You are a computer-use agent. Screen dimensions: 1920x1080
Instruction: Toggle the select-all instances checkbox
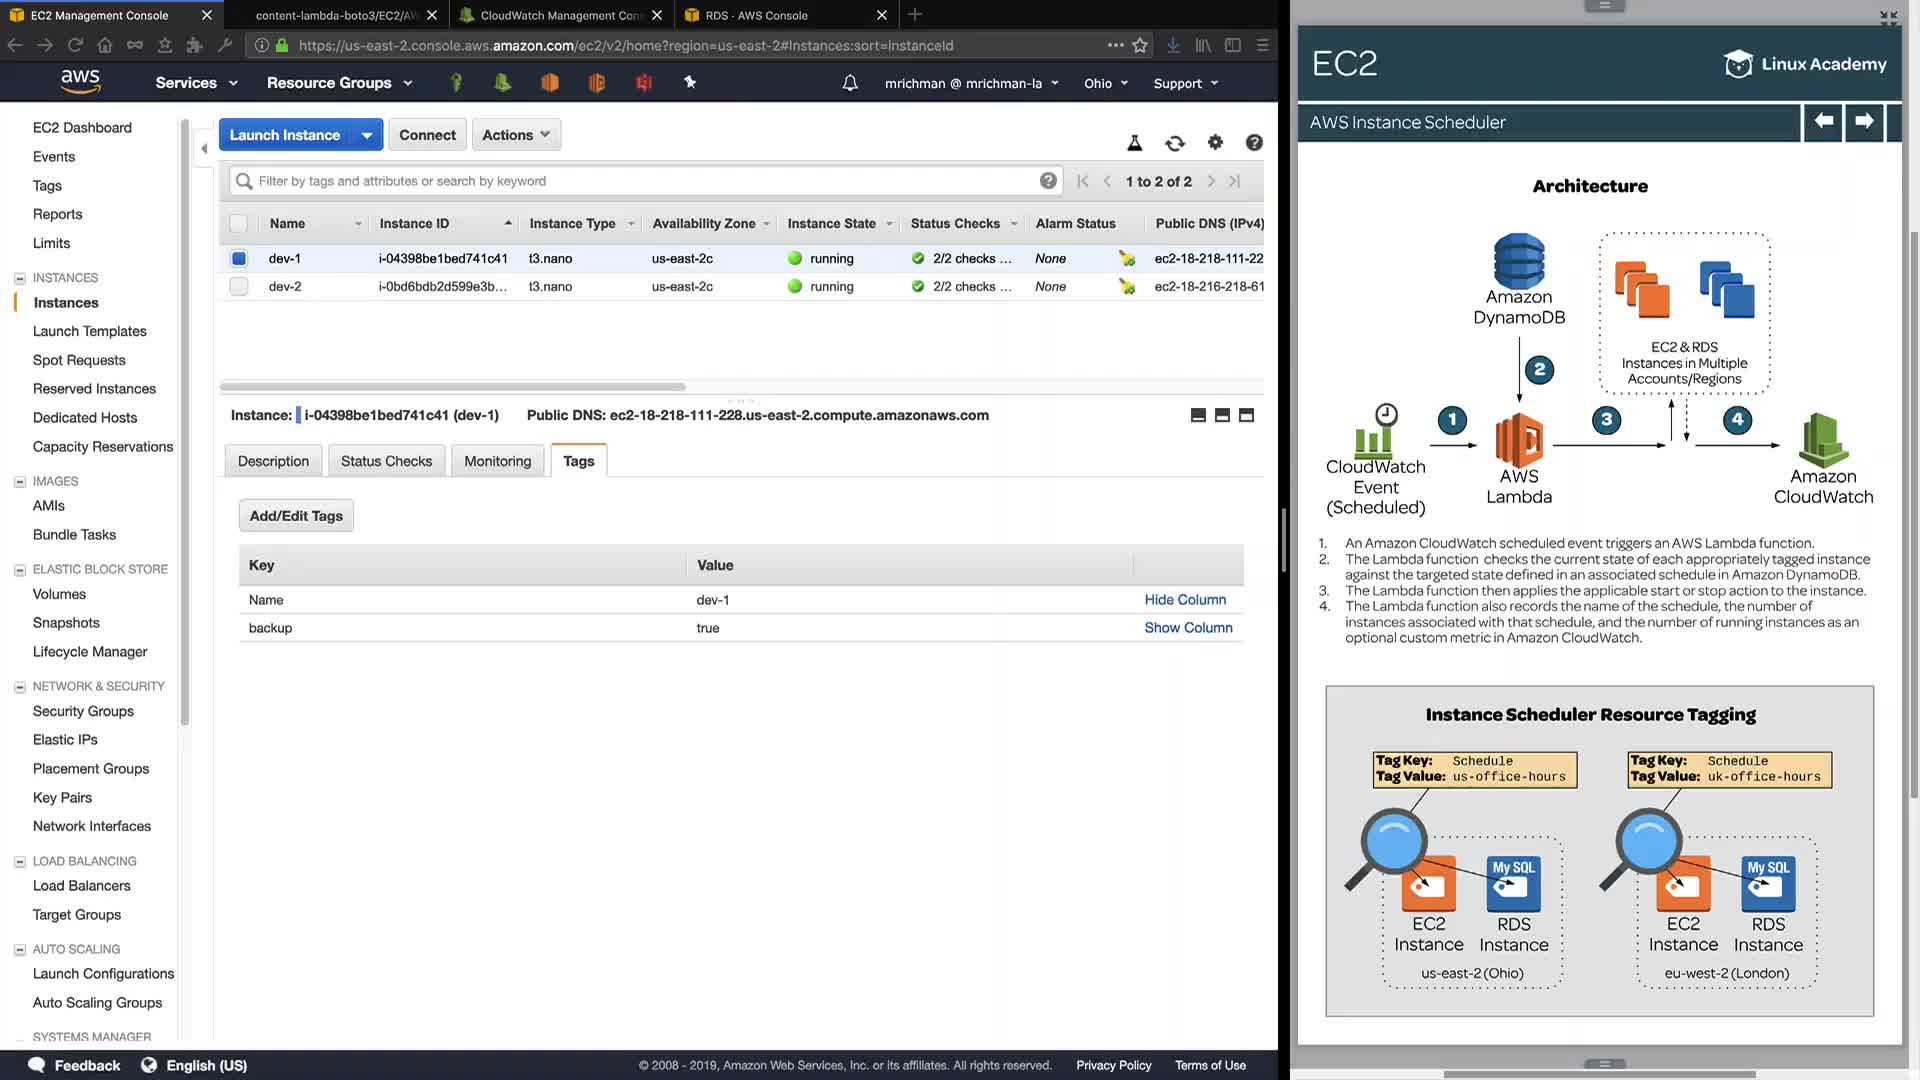tap(239, 223)
